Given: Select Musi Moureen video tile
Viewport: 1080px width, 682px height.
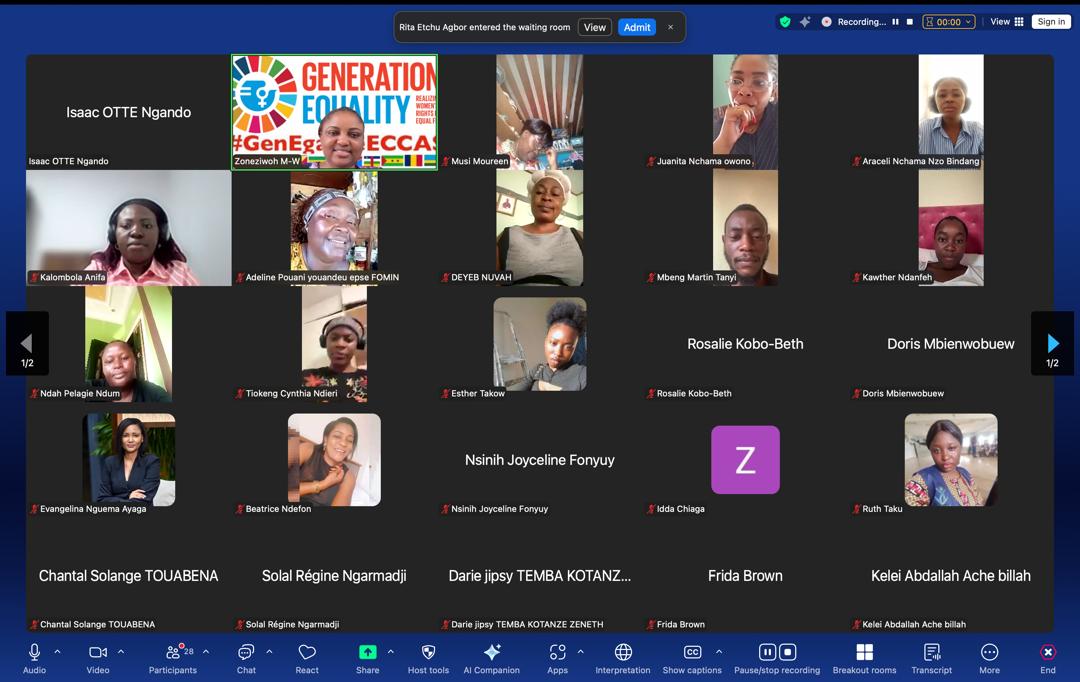Looking at the screenshot, I should pyautogui.click(x=540, y=112).
